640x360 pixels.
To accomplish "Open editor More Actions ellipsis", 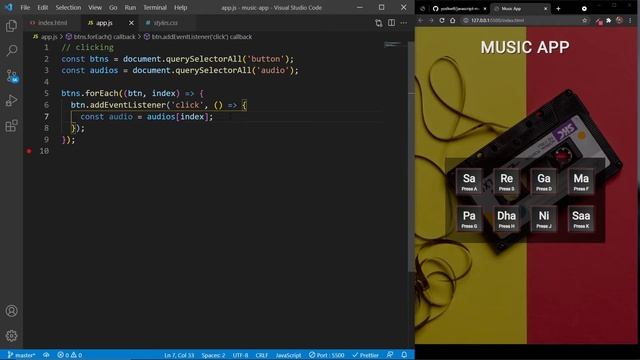I will tap(404, 23).
